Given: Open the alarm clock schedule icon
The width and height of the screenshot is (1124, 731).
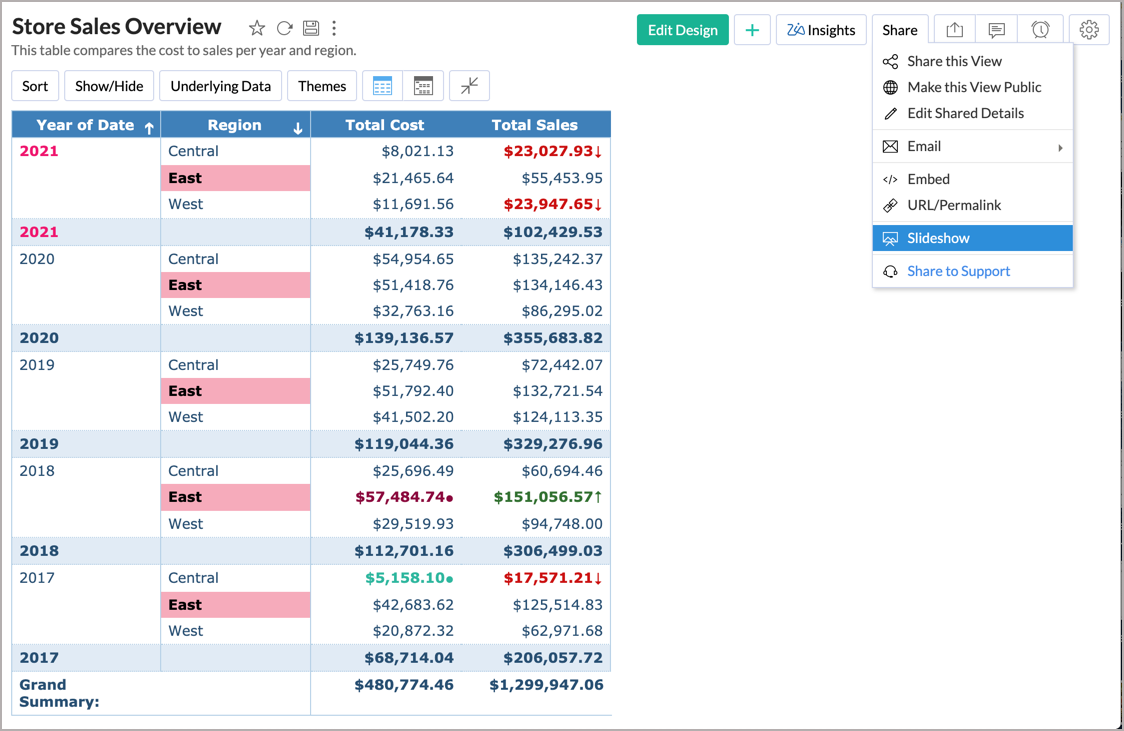Looking at the screenshot, I should [x=1040, y=30].
